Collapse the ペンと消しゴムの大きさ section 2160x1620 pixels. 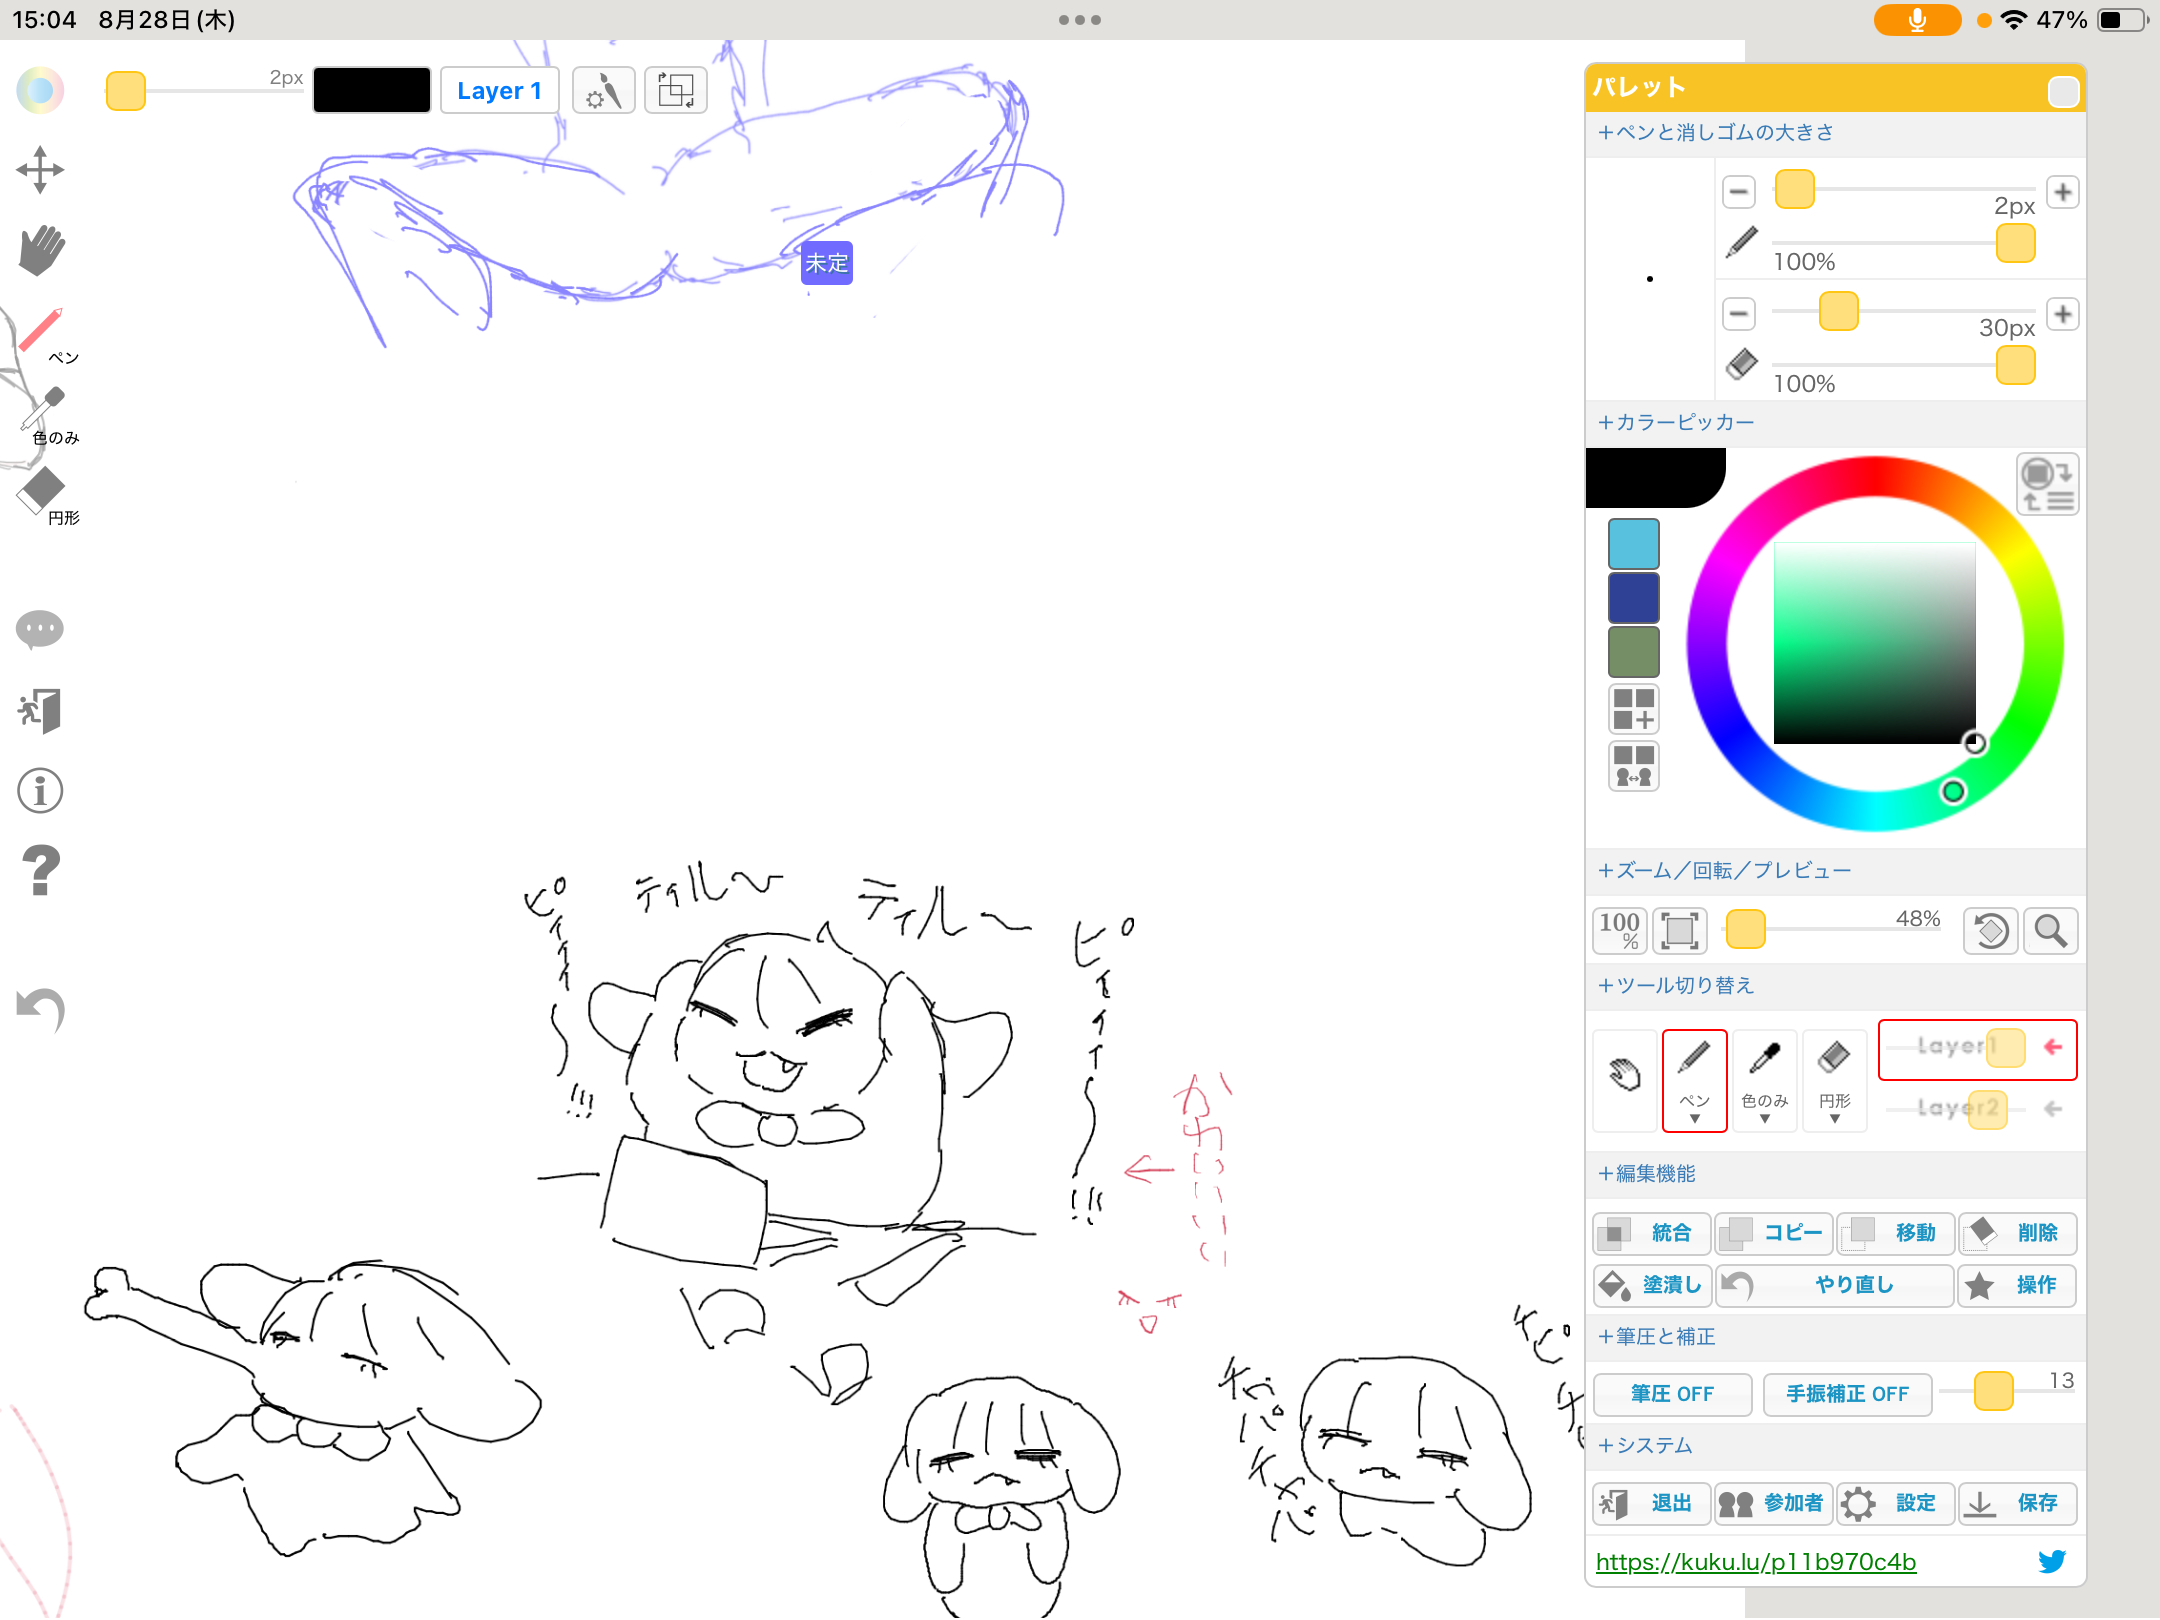[1716, 133]
